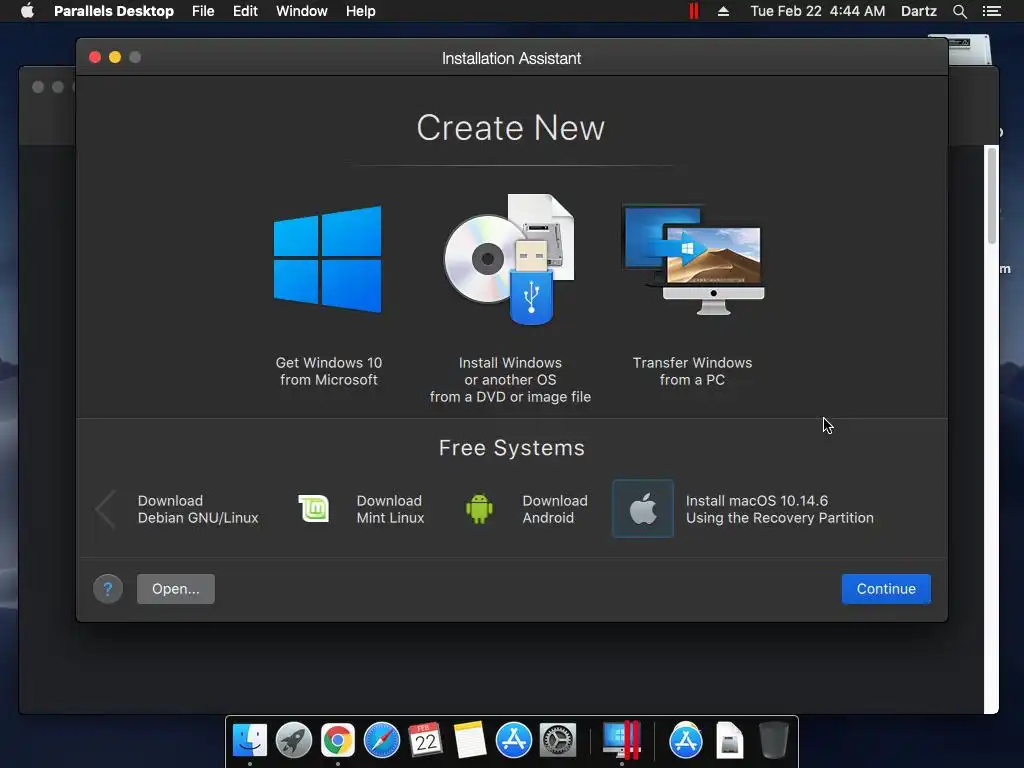Select Download Debian GNU/Linux option
Image resolution: width=1024 pixels, height=768 pixels.
[x=198, y=509]
